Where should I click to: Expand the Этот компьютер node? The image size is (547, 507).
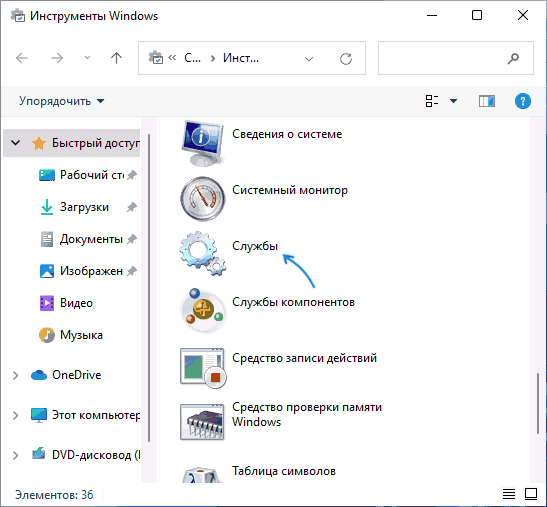[15, 415]
